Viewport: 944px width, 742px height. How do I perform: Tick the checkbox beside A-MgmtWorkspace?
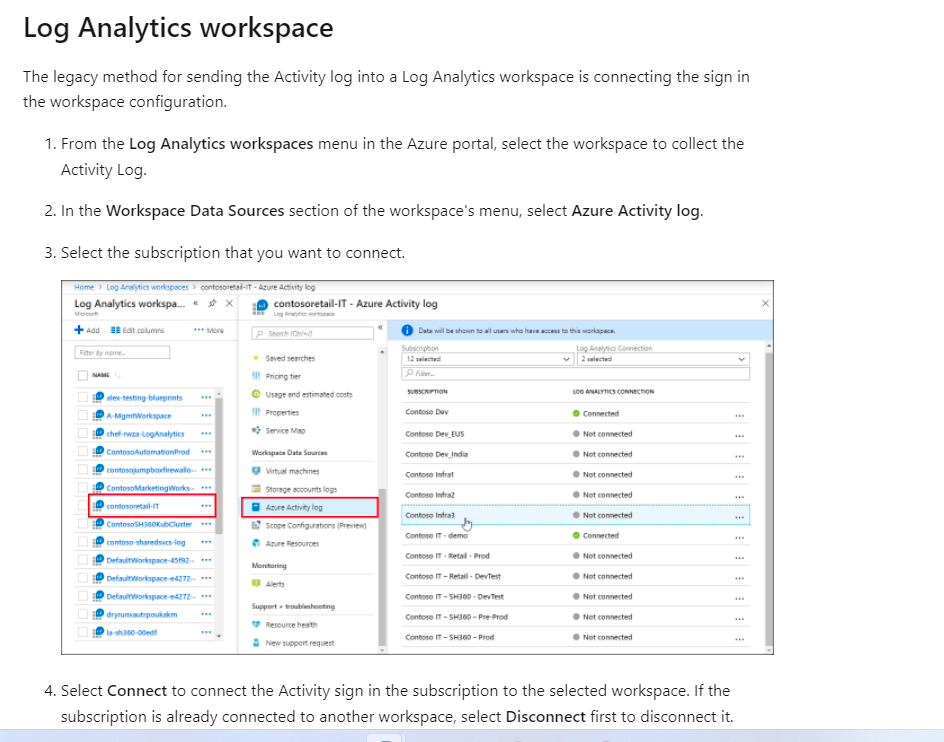point(82,415)
